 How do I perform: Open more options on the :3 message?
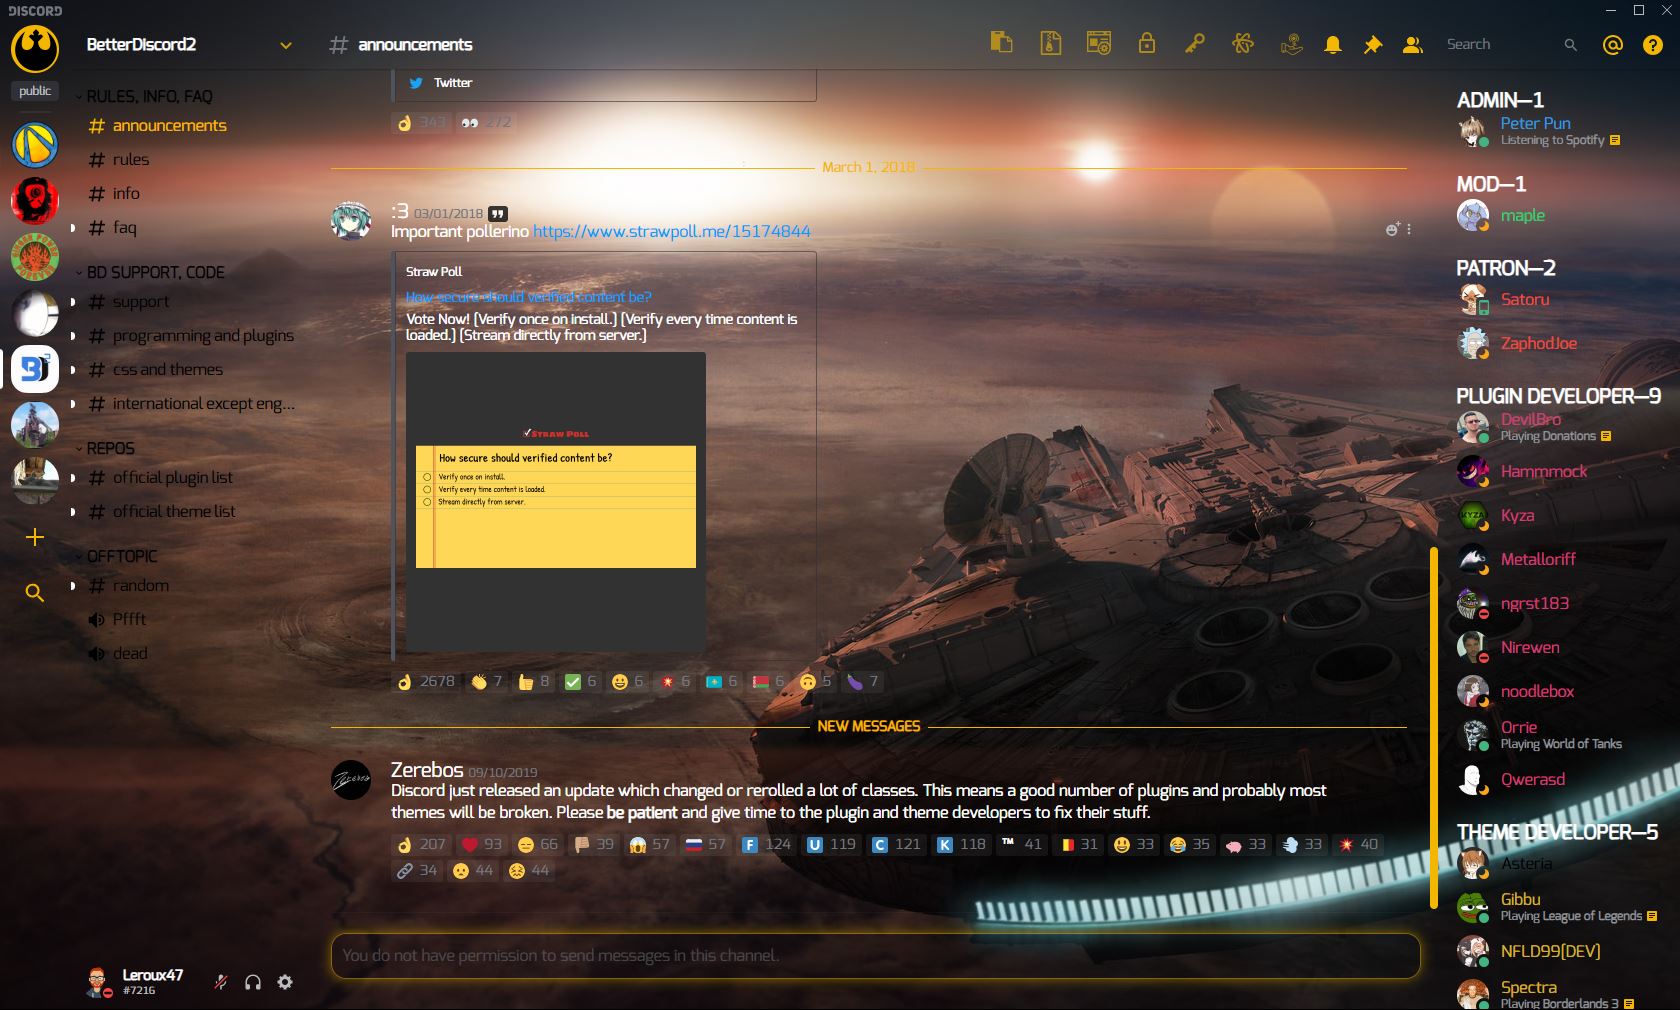pyautogui.click(x=1409, y=229)
